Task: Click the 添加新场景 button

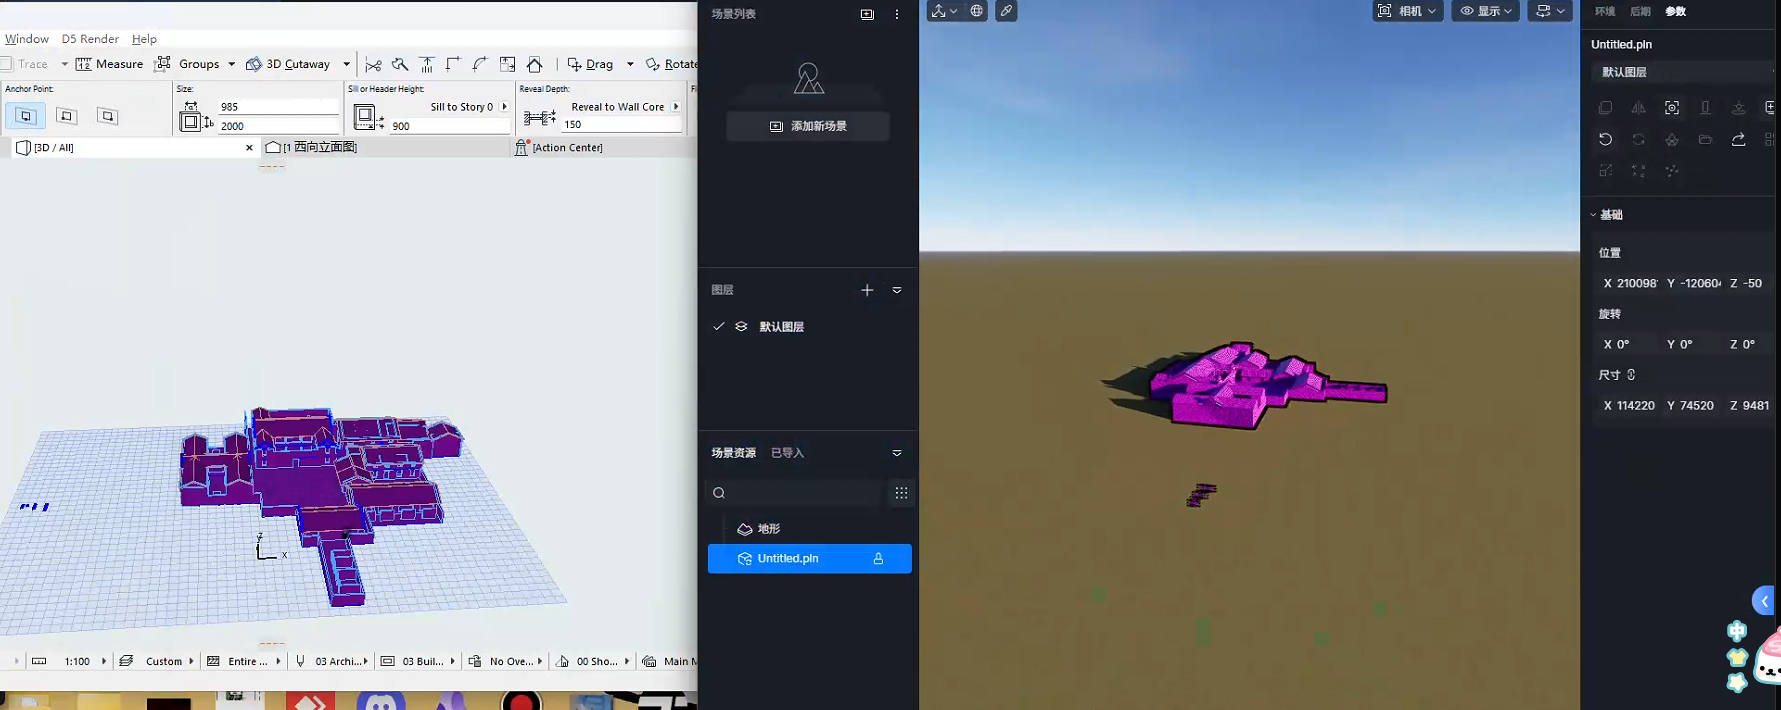Action: click(x=808, y=126)
